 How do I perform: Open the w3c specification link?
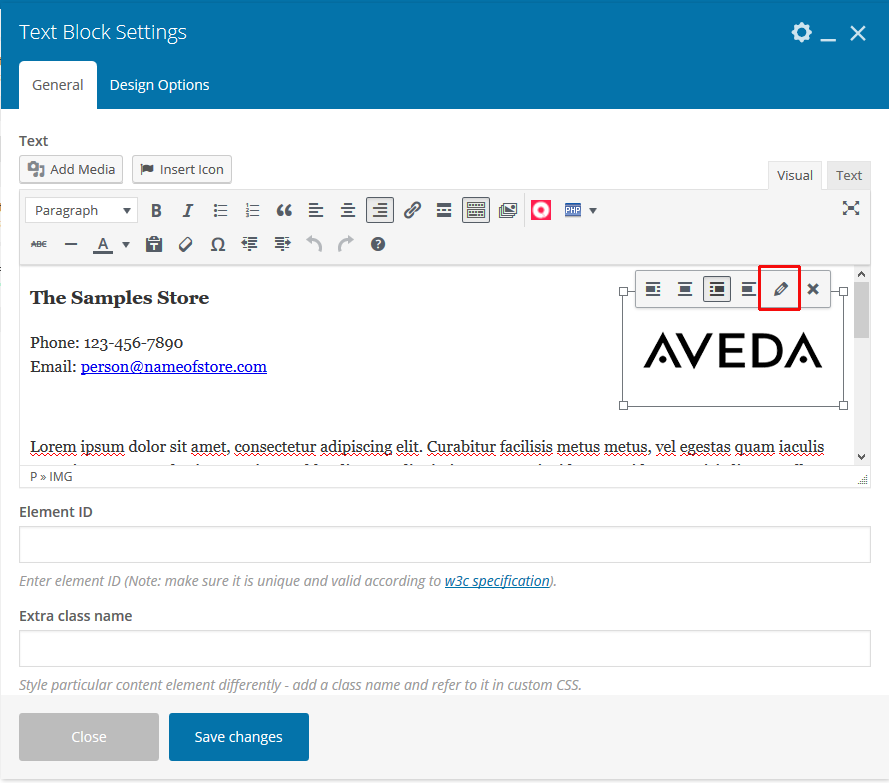[x=497, y=581]
